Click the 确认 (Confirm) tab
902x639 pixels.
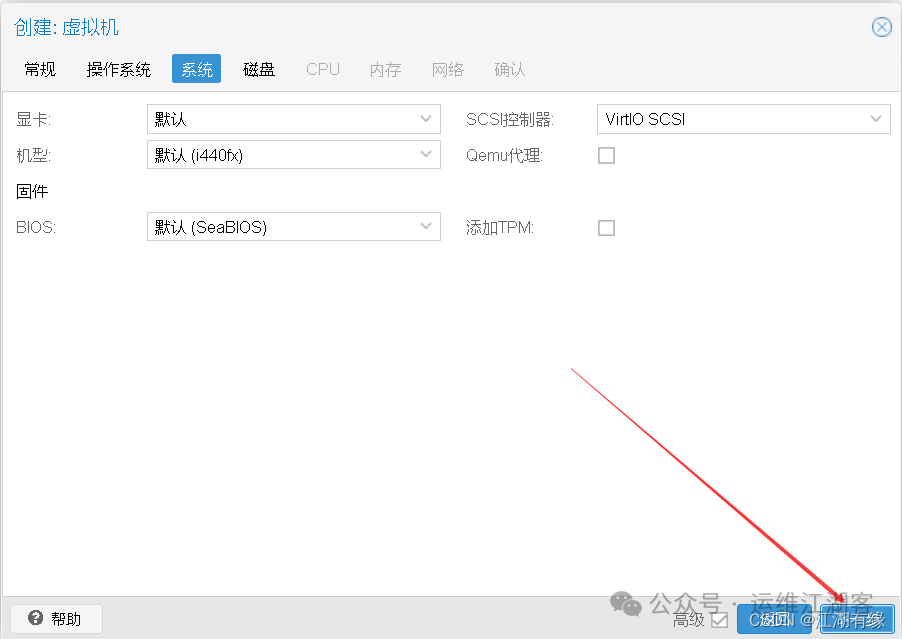510,69
